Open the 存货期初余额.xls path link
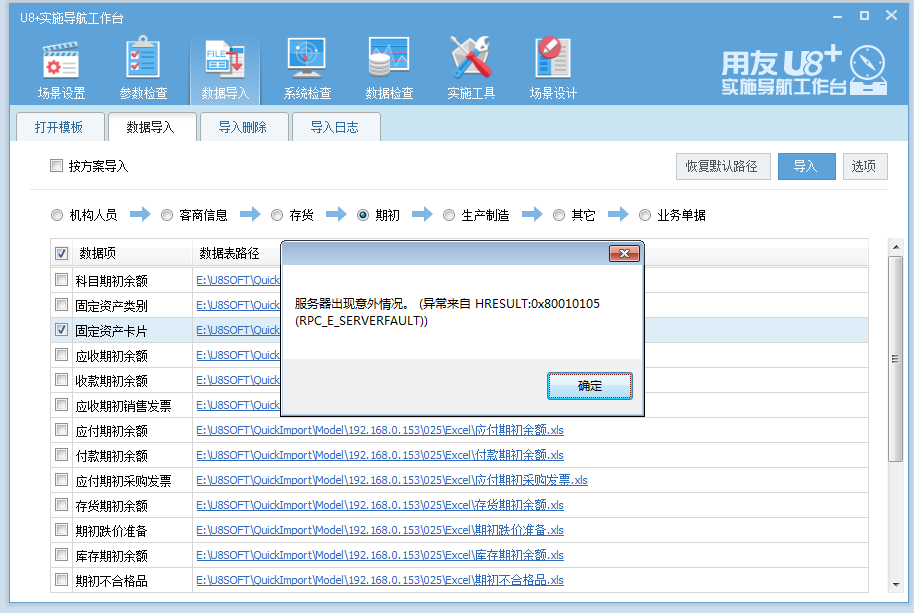Screen dimensions: 914x613 click(x=380, y=505)
